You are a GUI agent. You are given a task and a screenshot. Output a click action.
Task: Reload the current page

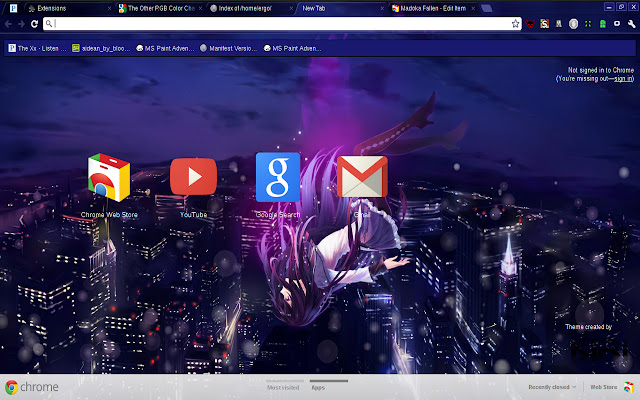(35, 24)
